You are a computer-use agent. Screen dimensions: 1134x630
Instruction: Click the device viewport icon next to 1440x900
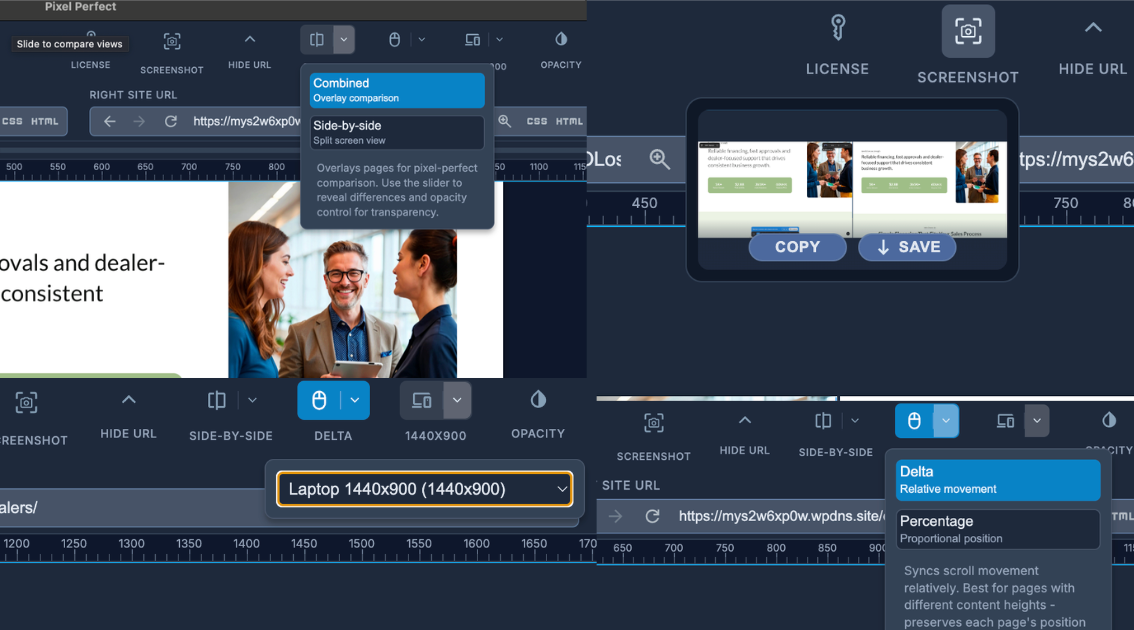(x=421, y=400)
